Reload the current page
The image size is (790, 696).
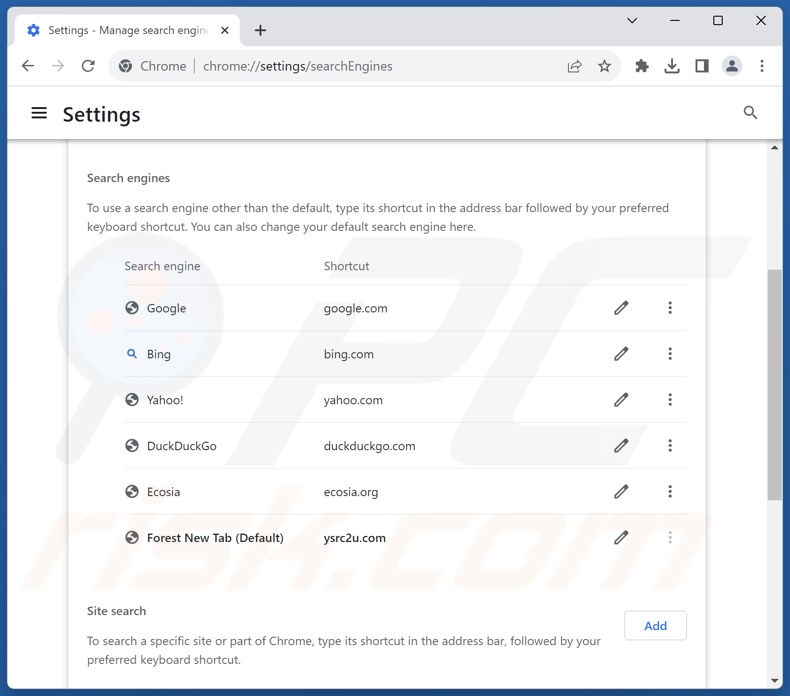pos(88,66)
